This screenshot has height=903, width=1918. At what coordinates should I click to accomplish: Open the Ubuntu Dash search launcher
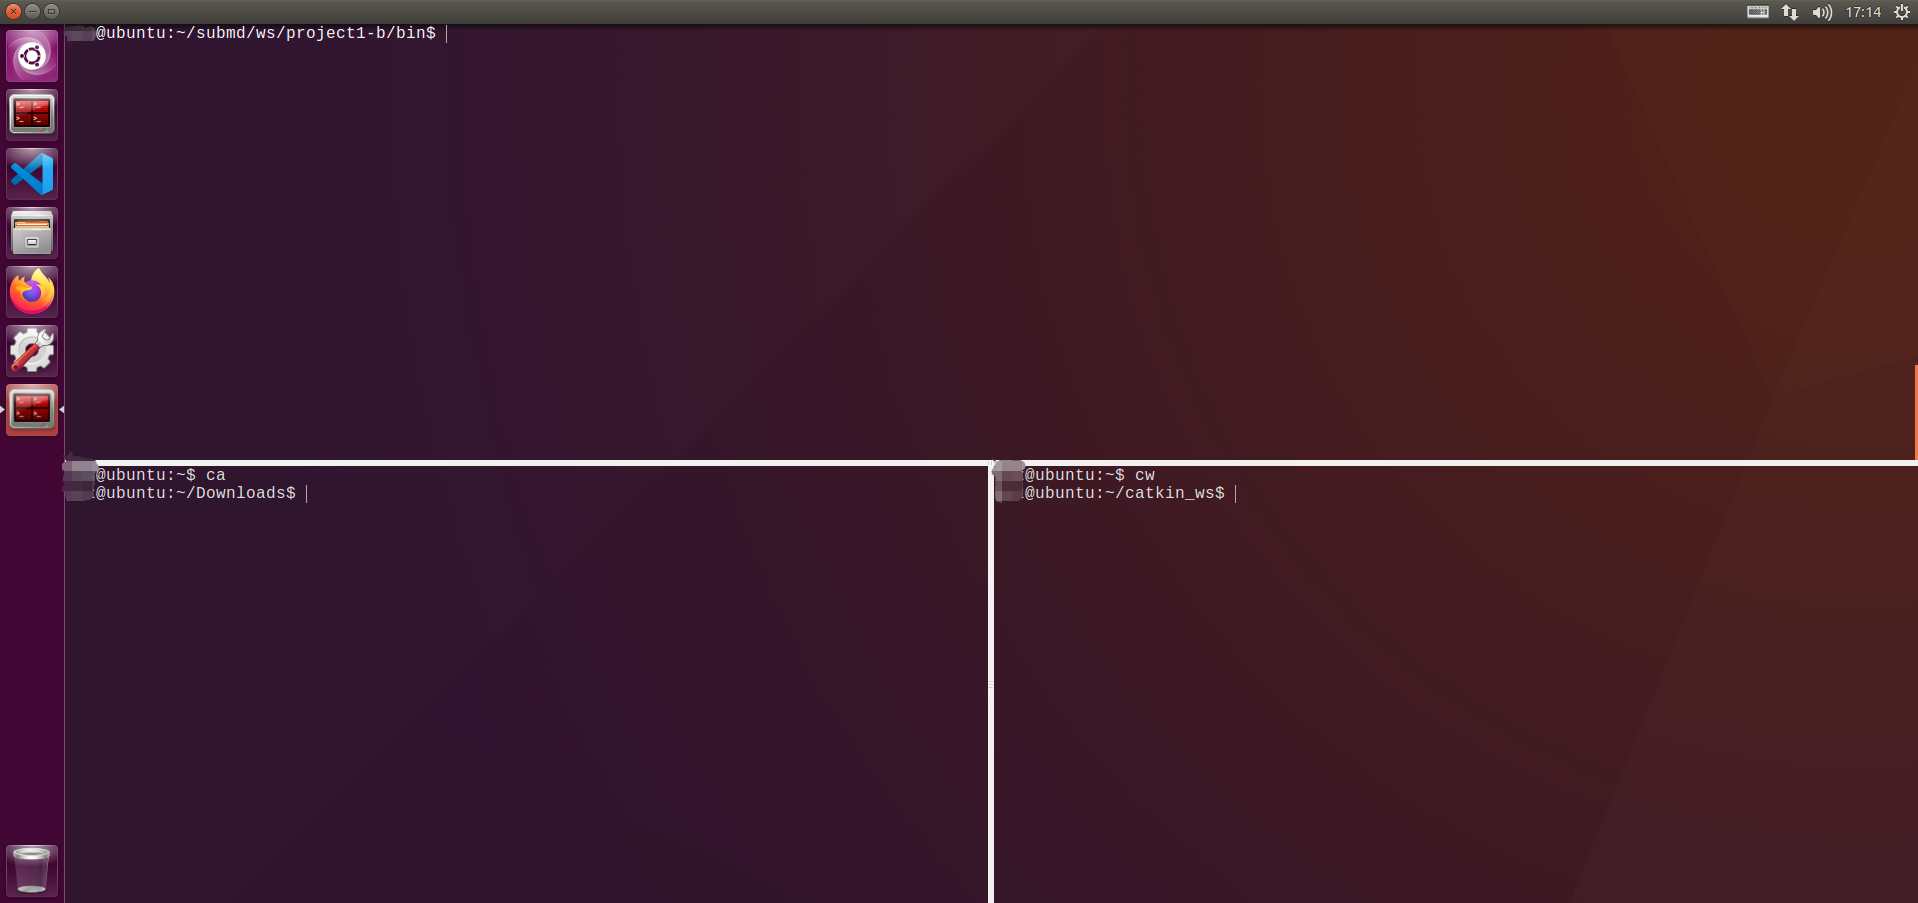click(32, 56)
